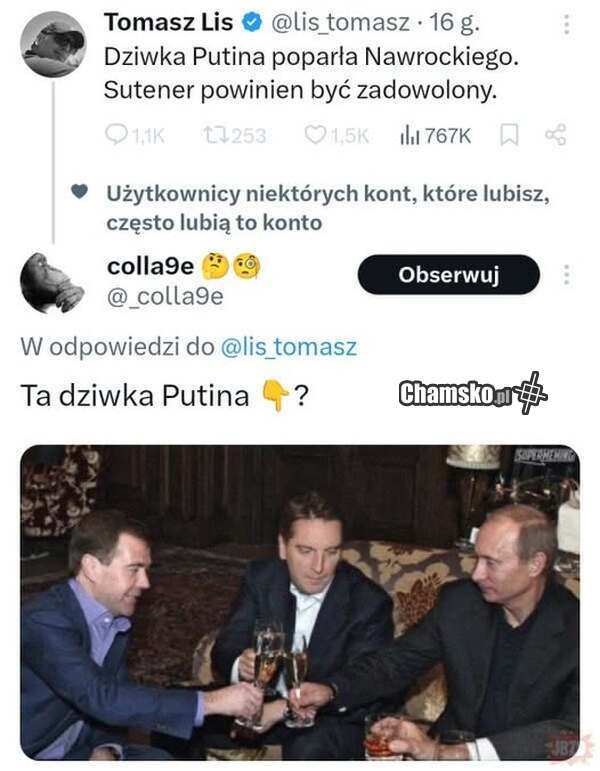Screen dimensions: 600x771
Task: Click the share icon on the tweet
Action: point(556,135)
